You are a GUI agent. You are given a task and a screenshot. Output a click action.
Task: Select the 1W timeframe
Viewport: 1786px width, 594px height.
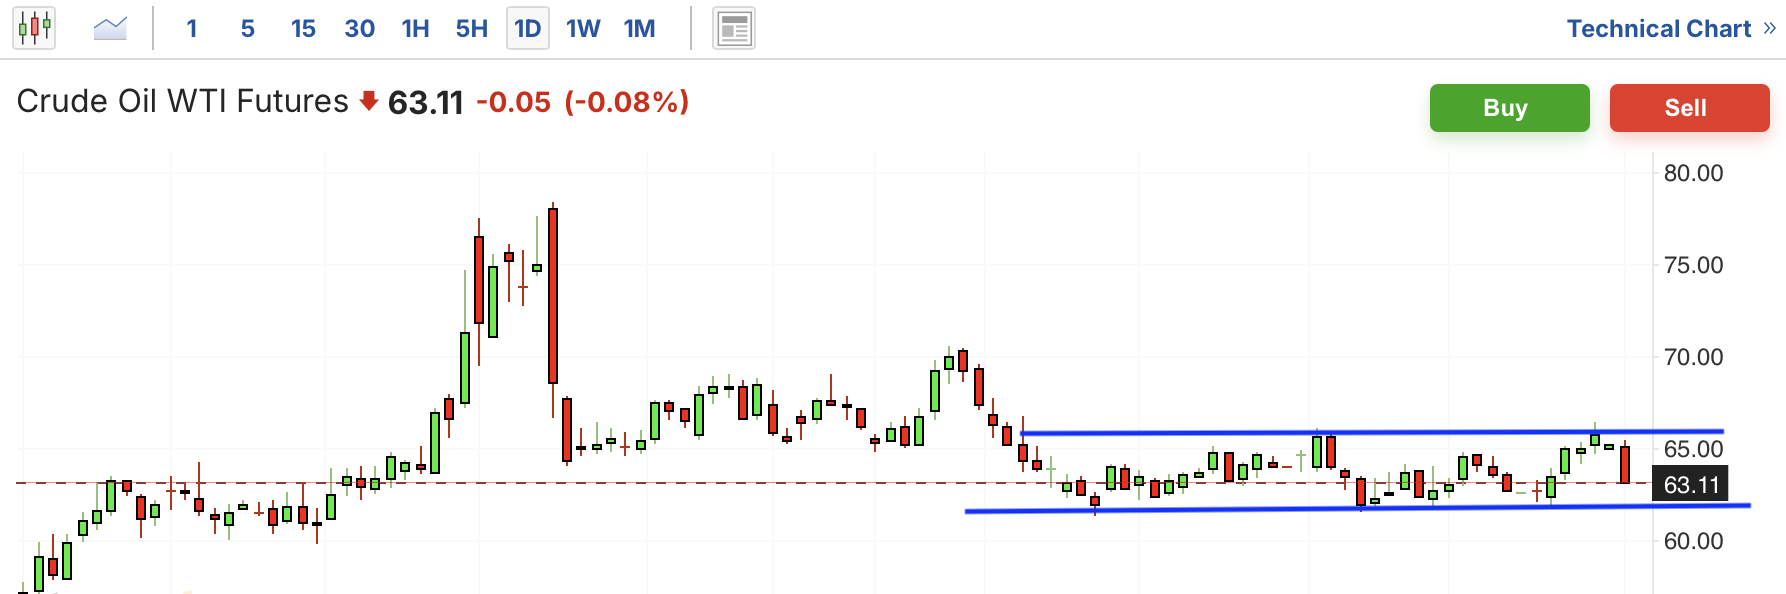(x=583, y=29)
